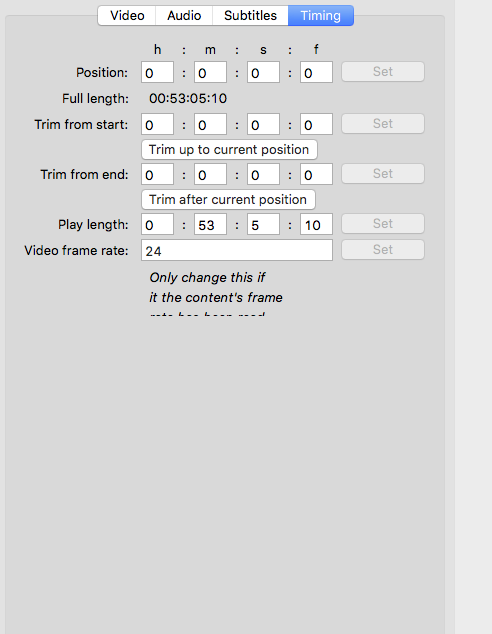
Task: Click Set button for Play length
Action: [383, 224]
